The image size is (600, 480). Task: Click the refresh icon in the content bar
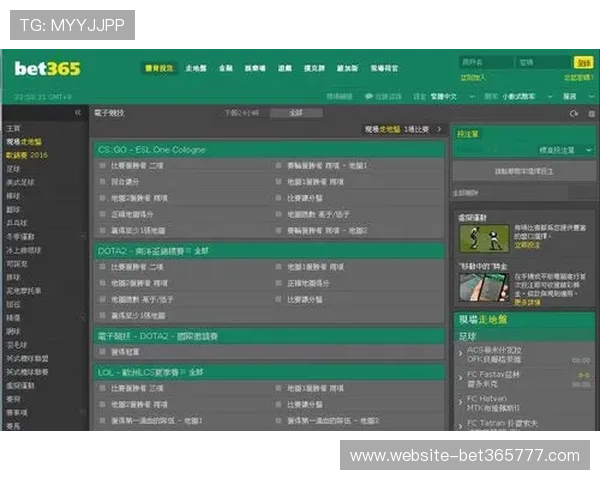tap(573, 114)
